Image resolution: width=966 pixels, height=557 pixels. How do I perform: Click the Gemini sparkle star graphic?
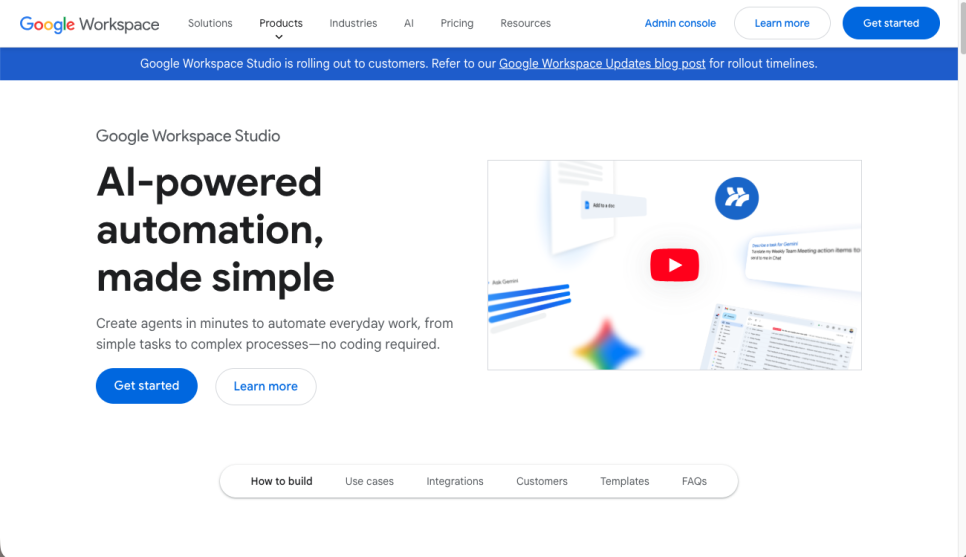point(607,346)
